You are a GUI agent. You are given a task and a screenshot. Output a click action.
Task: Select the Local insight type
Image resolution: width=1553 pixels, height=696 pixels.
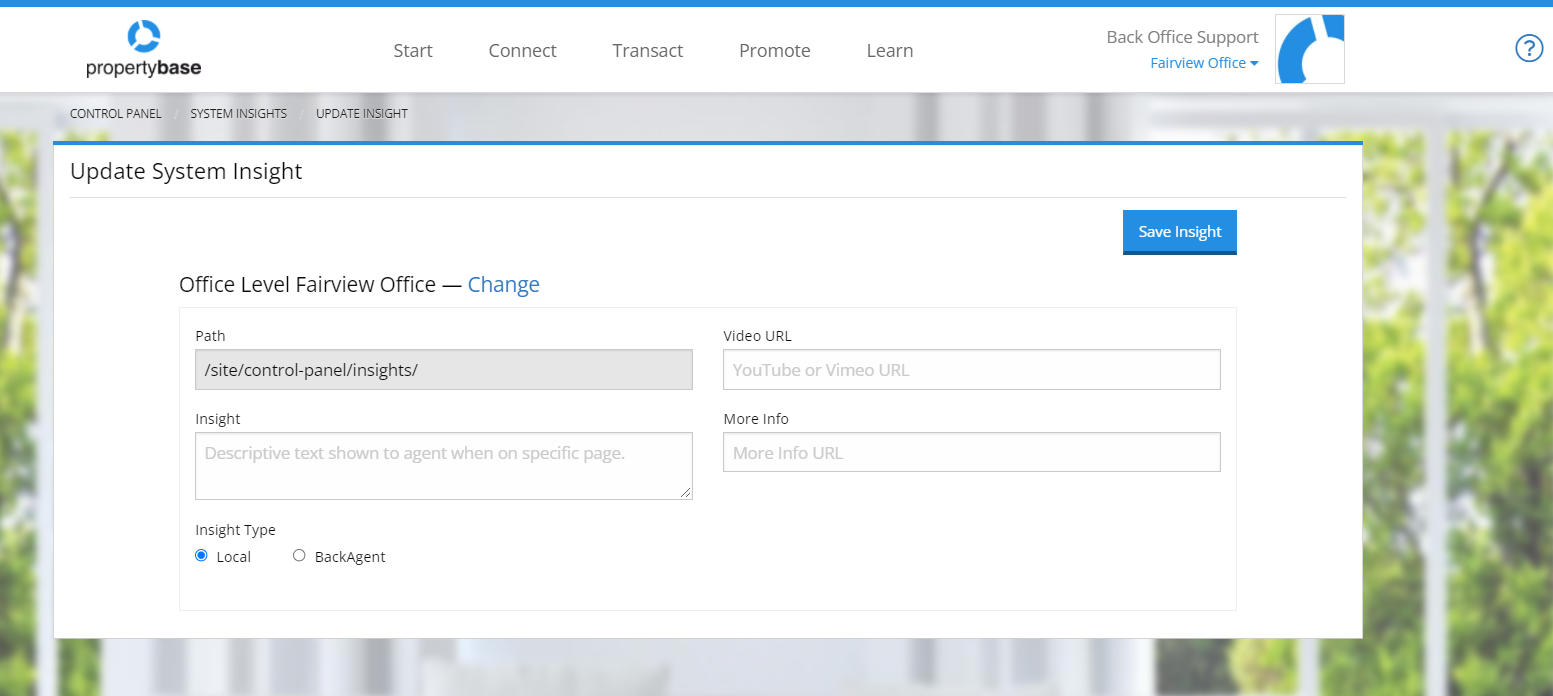201,554
